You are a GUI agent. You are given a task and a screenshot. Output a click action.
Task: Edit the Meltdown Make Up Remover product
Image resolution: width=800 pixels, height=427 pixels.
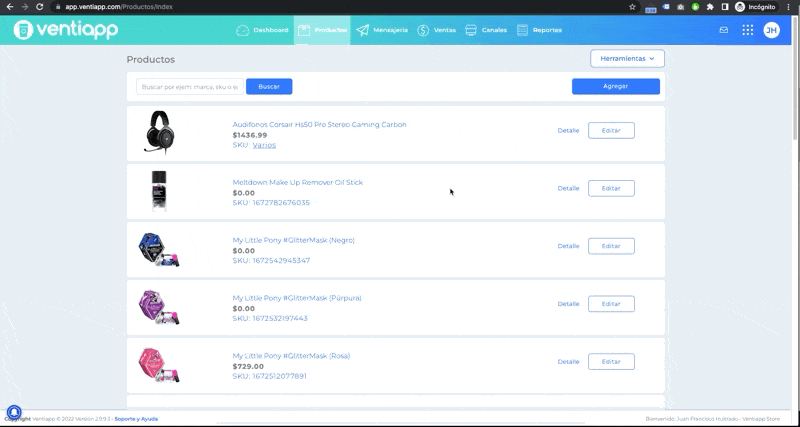[611, 188]
